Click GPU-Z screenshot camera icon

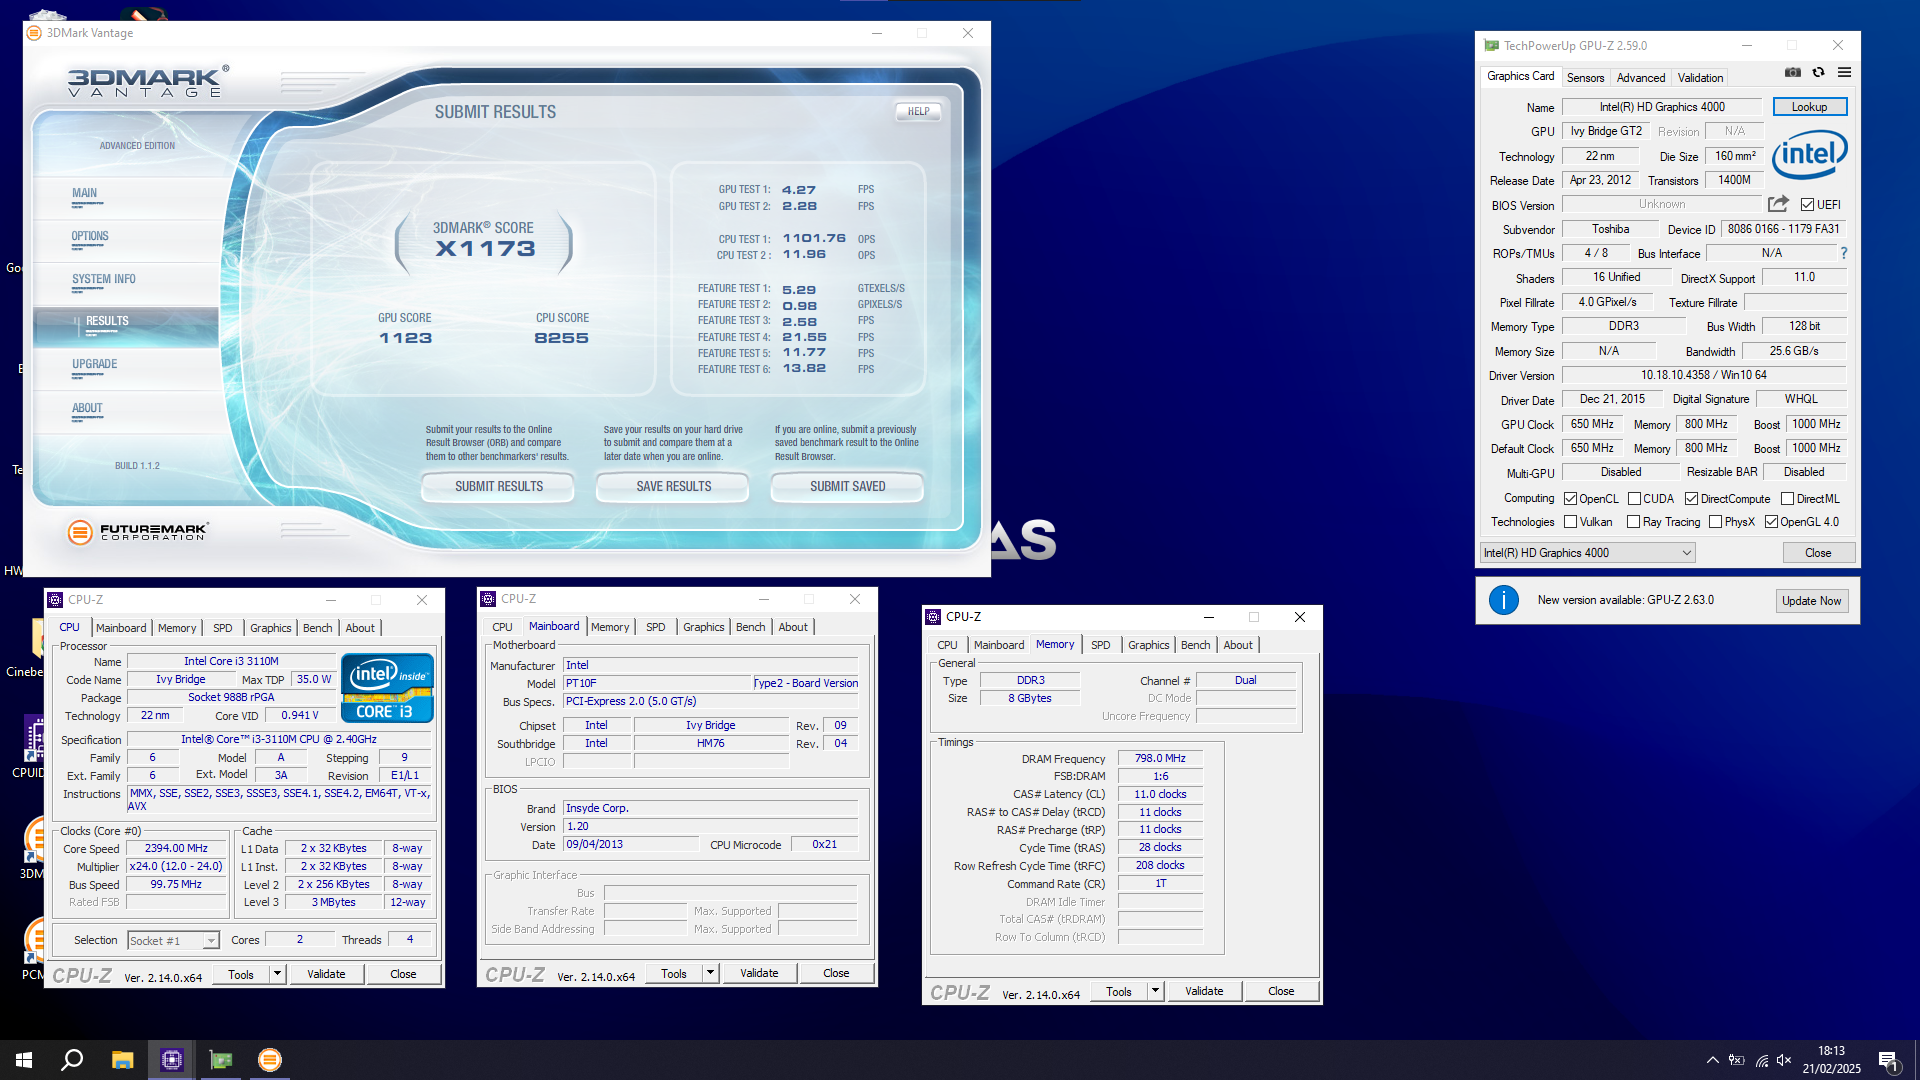[1793, 72]
